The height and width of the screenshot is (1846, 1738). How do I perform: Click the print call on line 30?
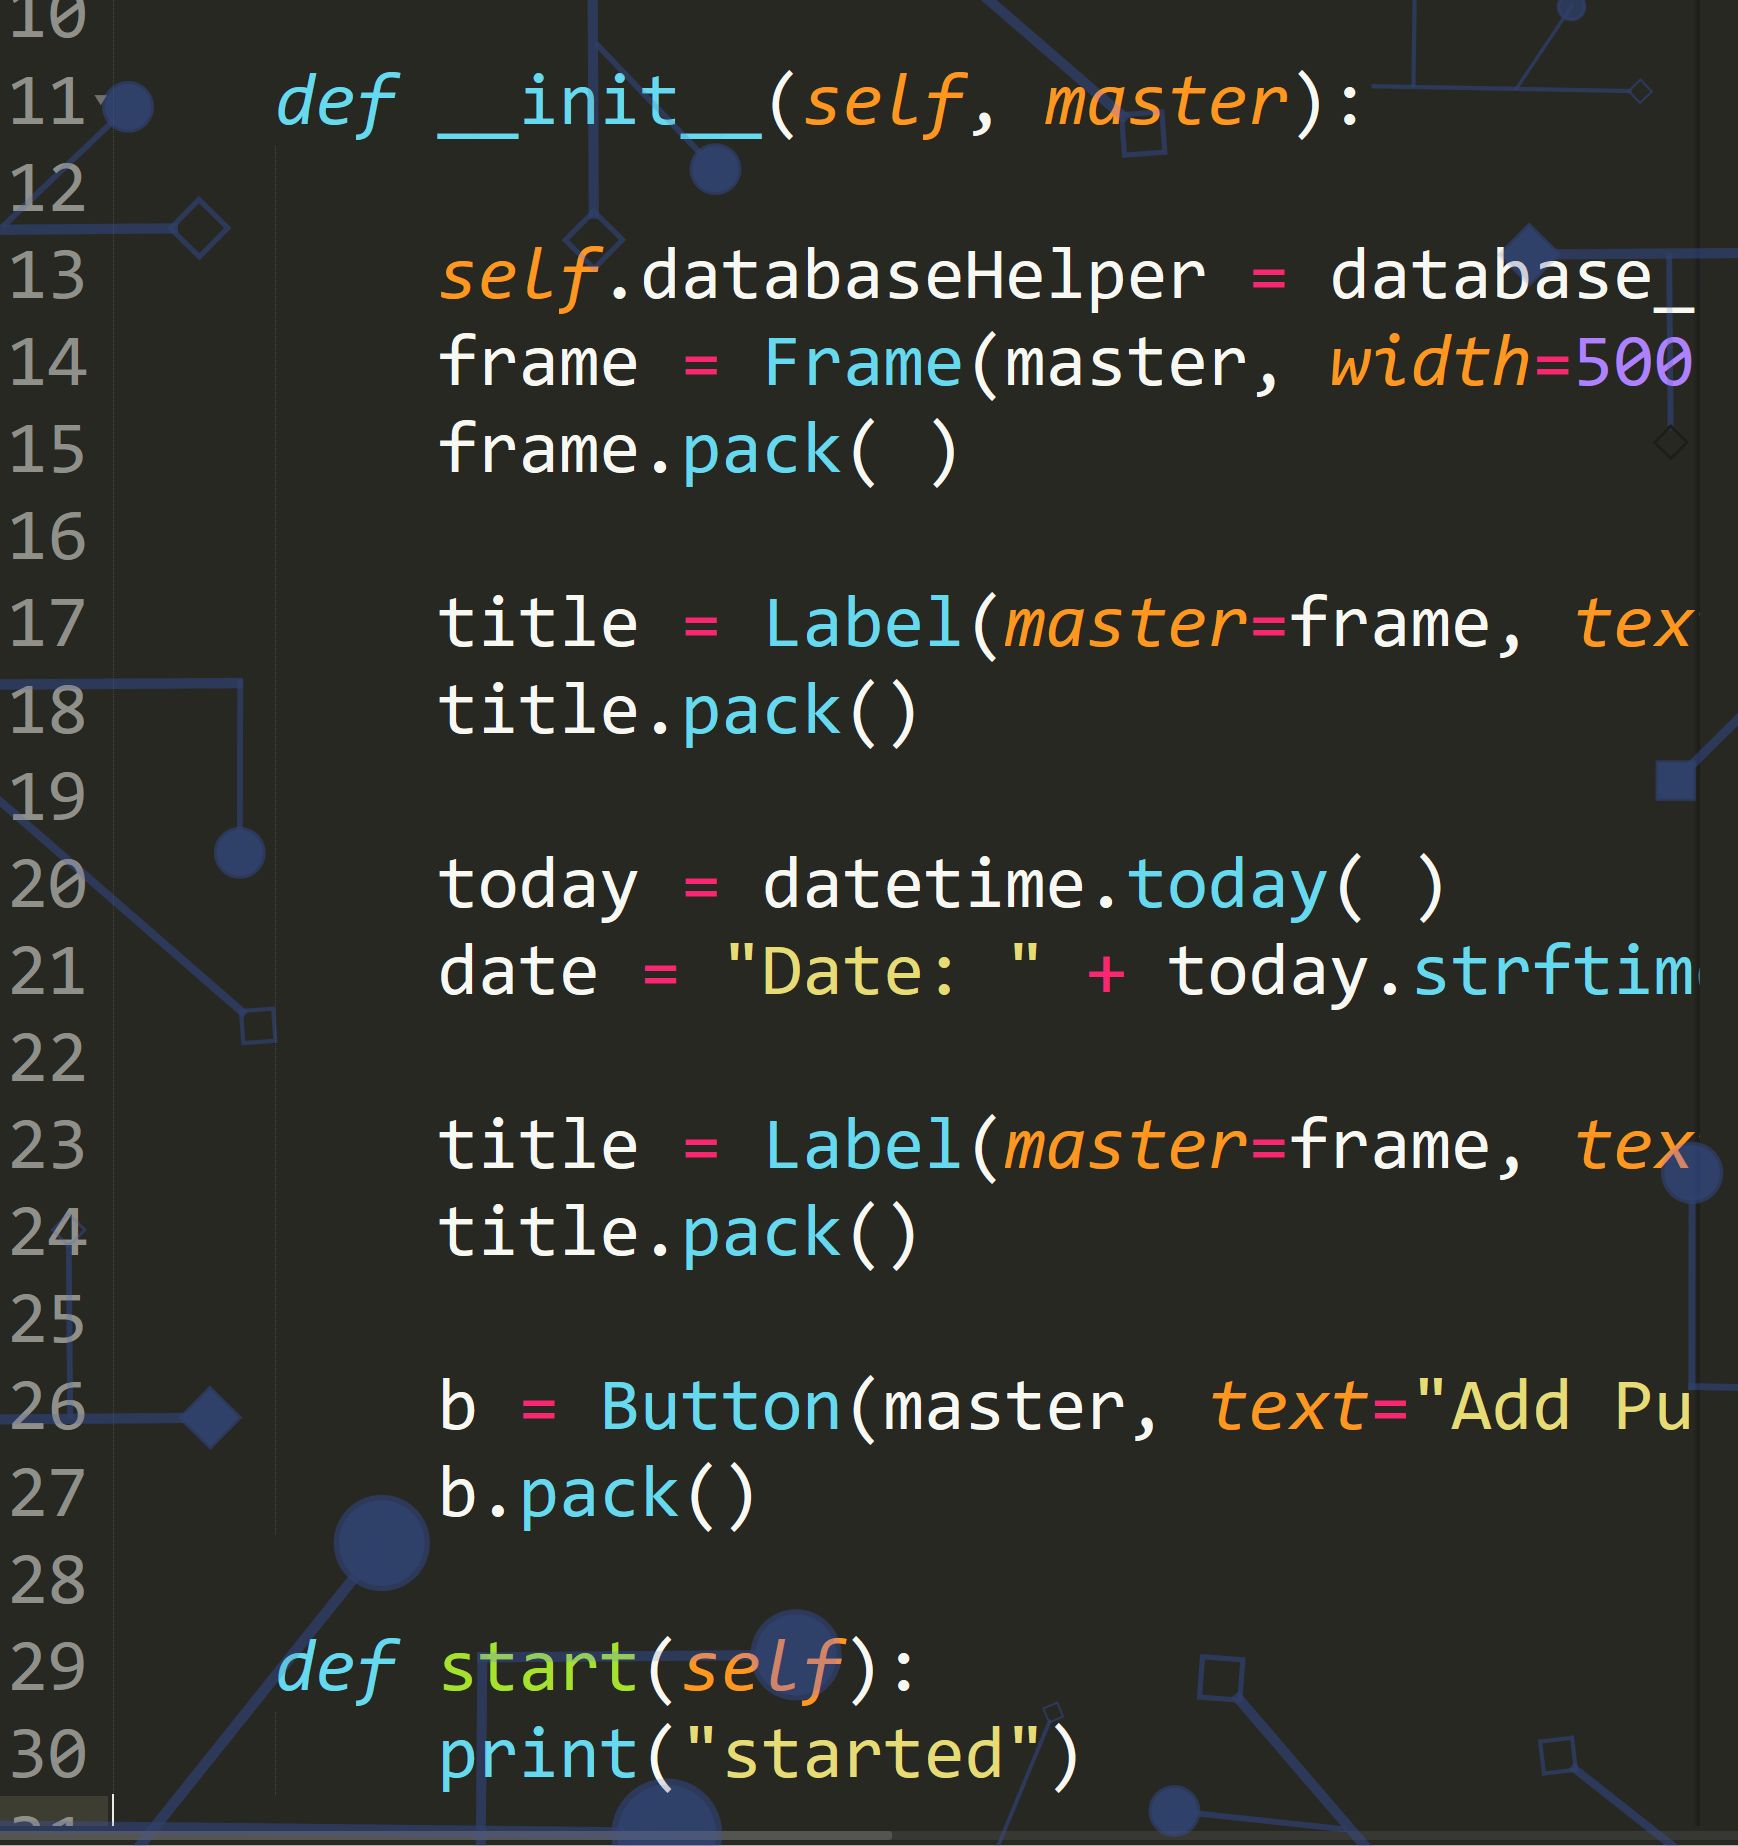tap(539, 1757)
